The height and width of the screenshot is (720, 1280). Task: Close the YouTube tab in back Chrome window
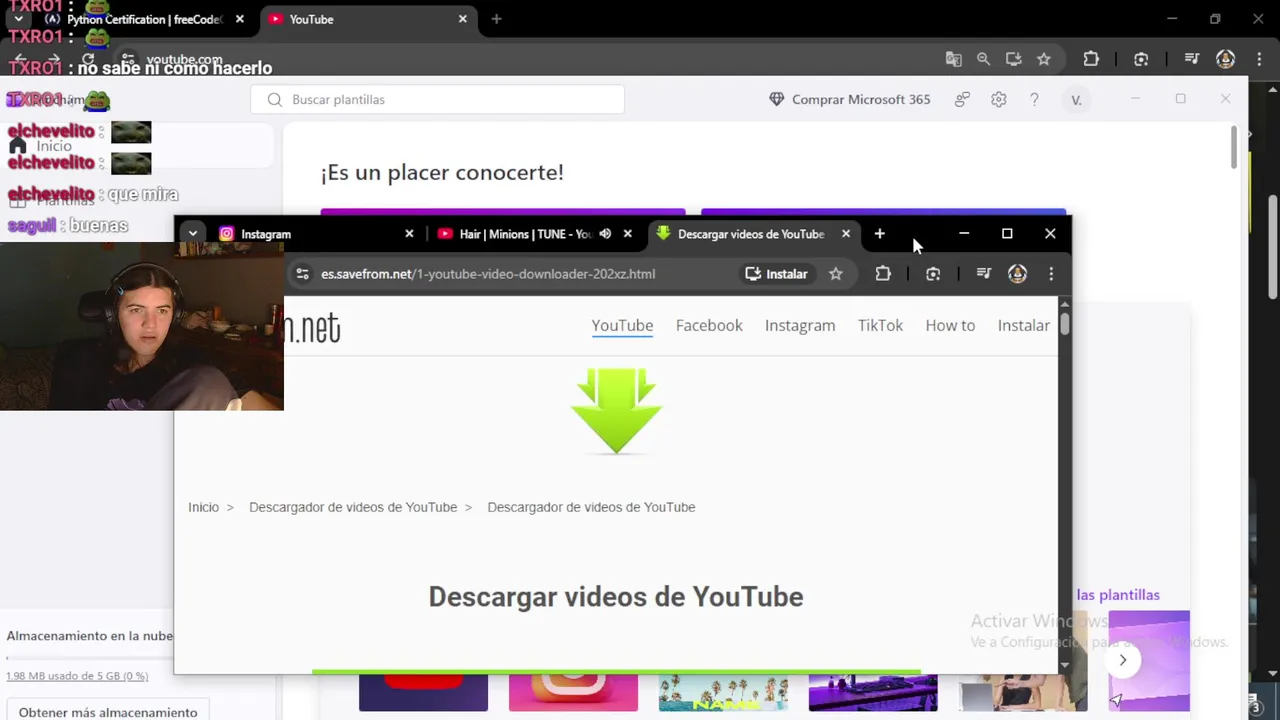[x=463, y=19]
